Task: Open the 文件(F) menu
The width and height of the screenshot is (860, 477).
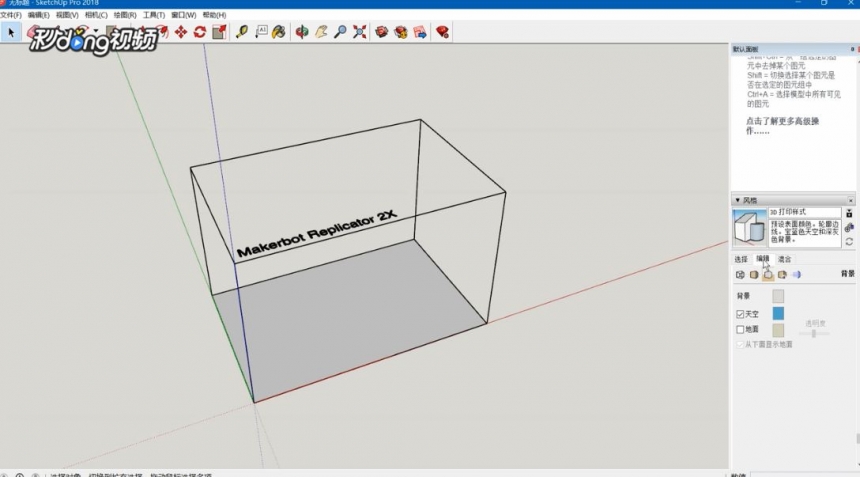Action: [11, 15]
